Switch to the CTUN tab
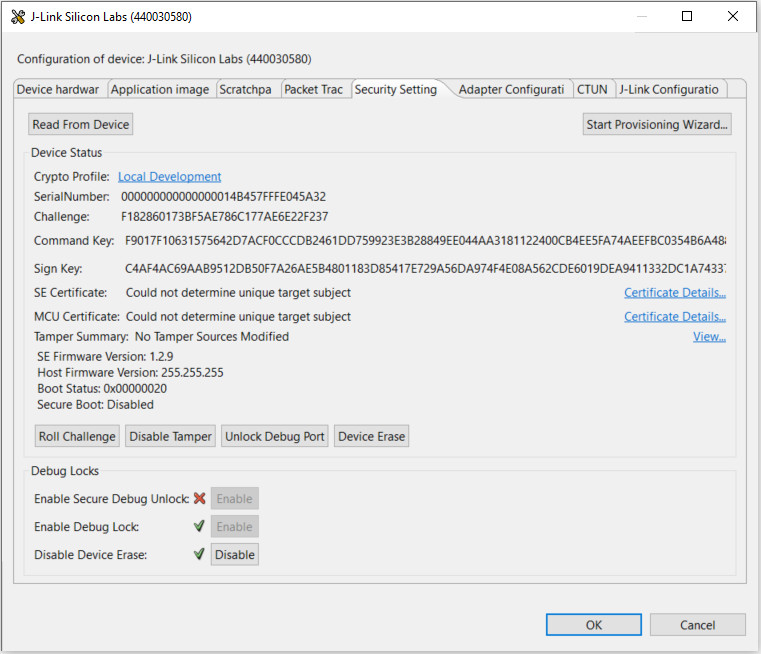The width and height of the screenshot is (761, 654). click(x=592, y=89)
